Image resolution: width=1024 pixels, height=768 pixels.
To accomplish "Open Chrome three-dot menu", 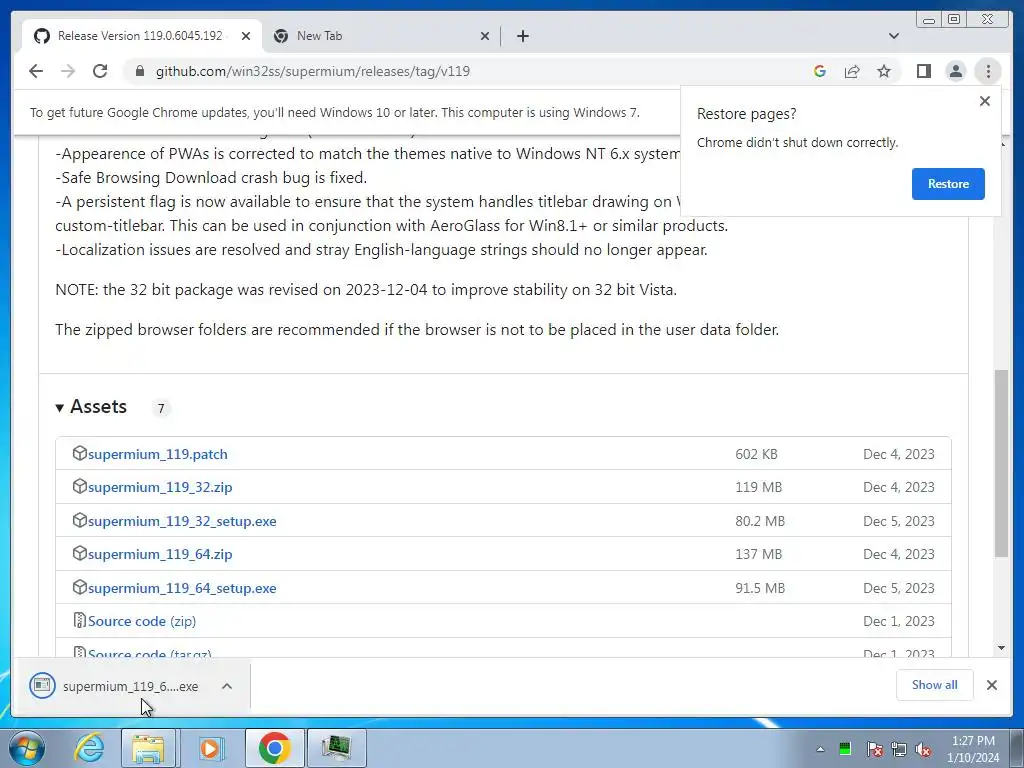I will coord(987,71).
